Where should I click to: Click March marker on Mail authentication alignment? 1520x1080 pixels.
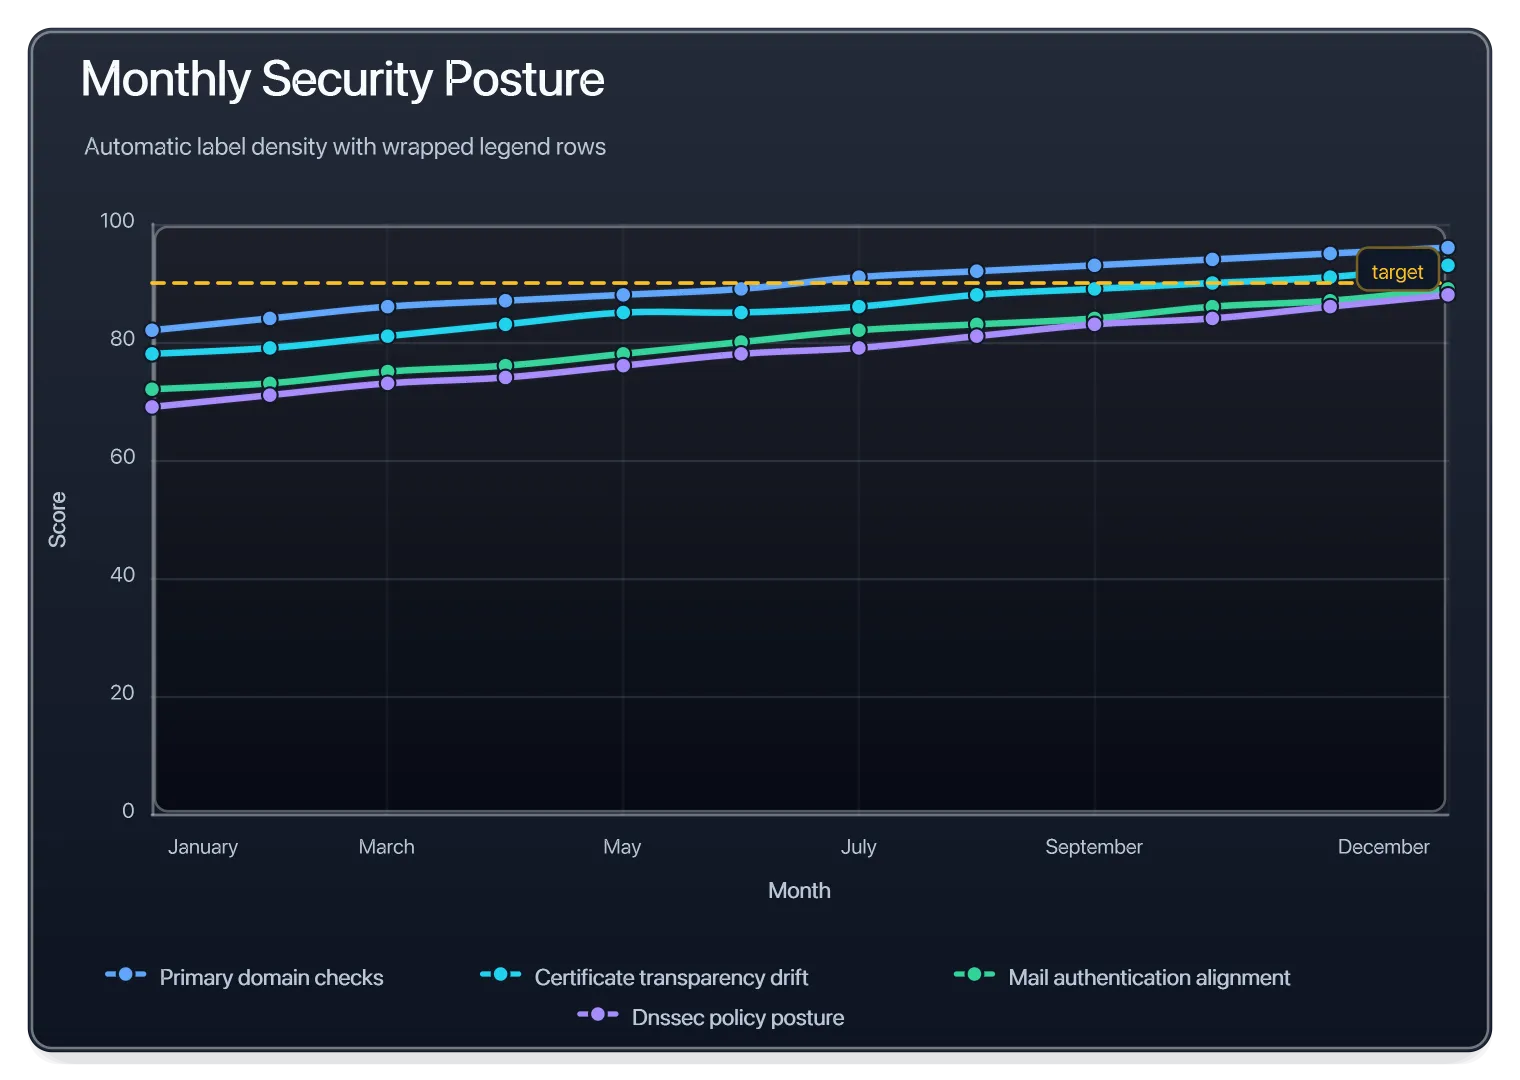387,372
